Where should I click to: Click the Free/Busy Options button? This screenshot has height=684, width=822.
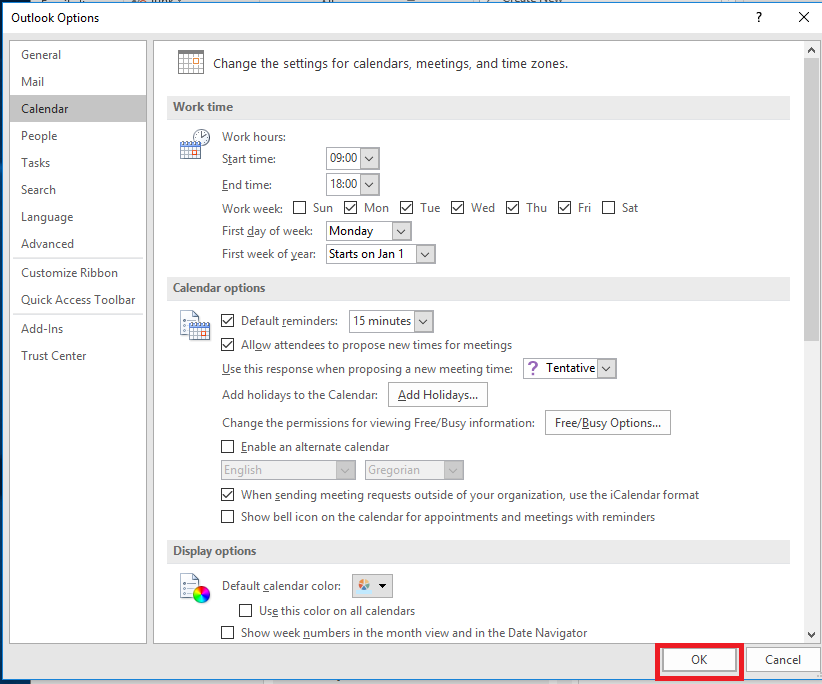(608, 423)
